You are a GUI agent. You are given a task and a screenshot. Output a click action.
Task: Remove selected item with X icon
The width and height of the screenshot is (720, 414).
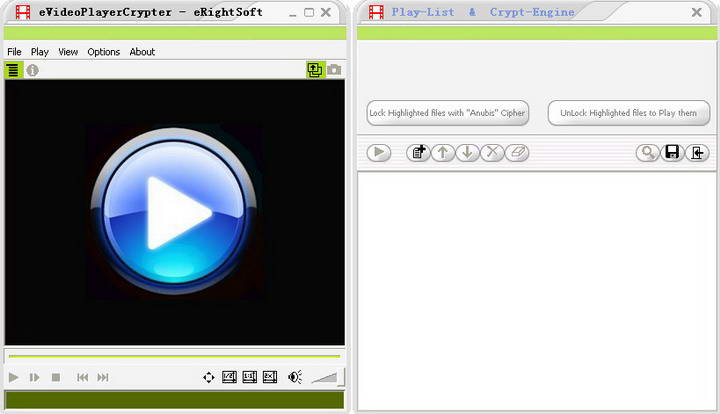(x=492, y=152)
